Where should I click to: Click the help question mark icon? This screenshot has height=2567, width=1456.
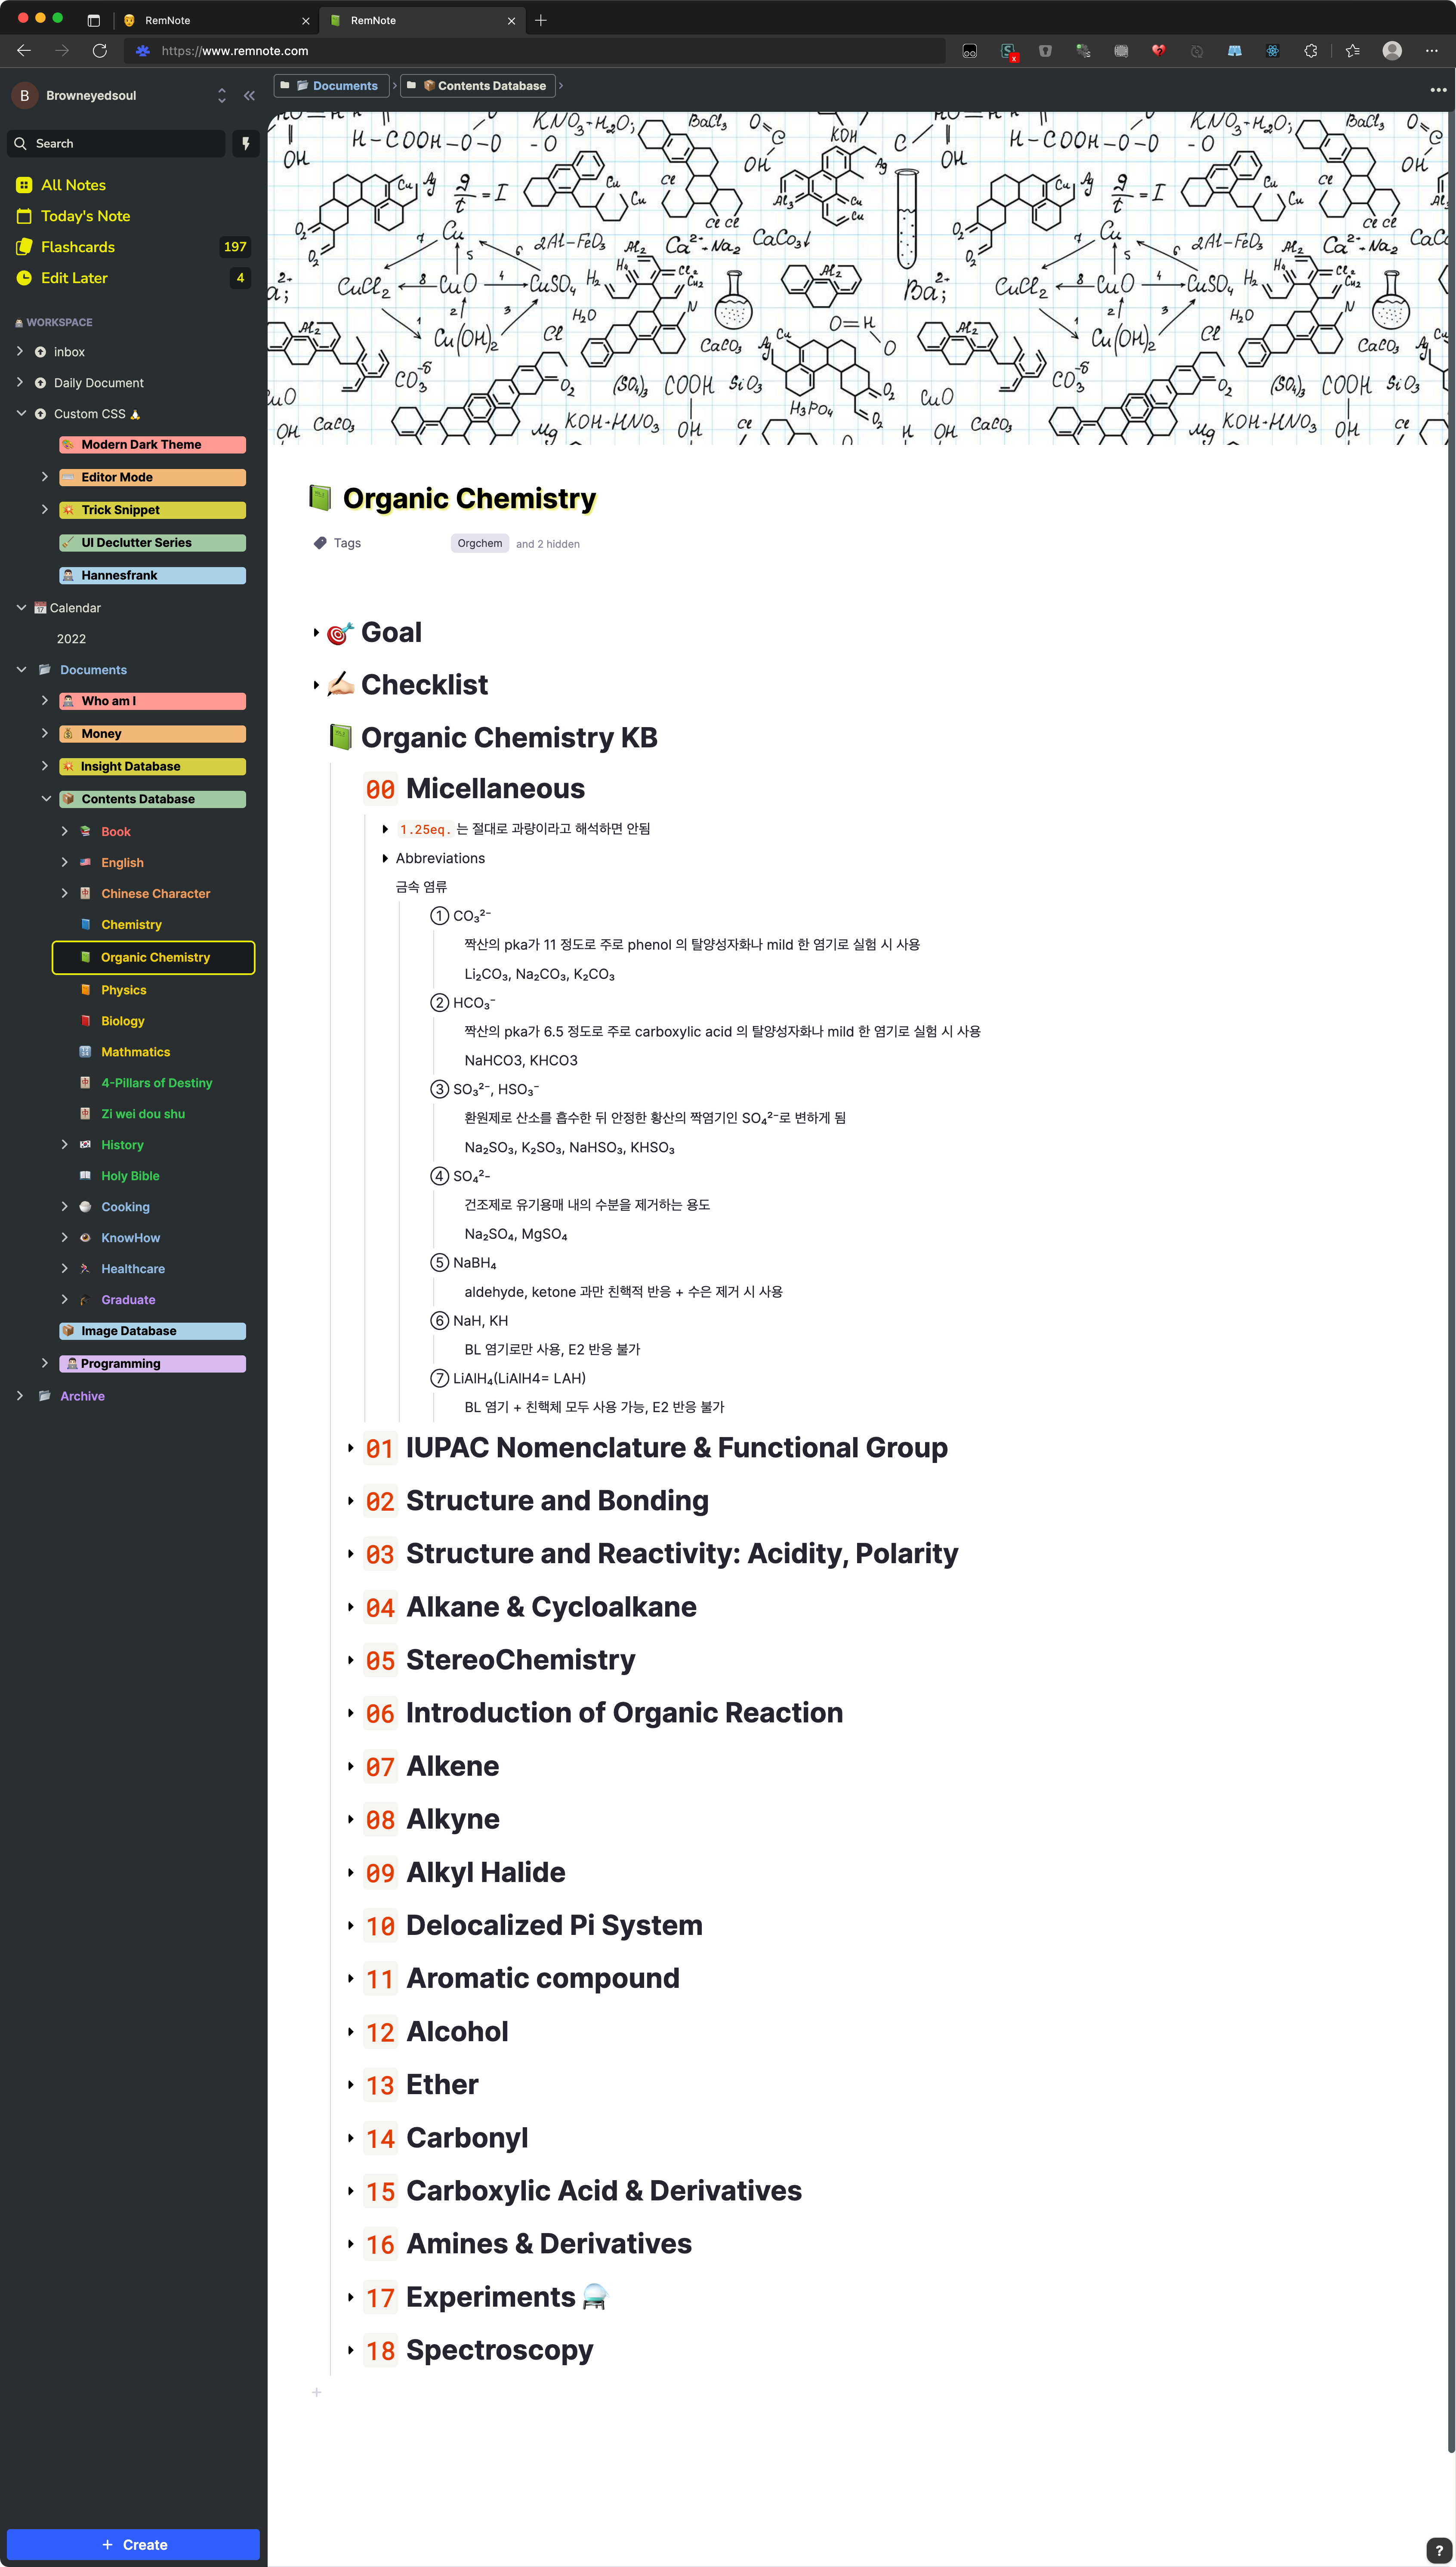click(x=1438, y=2549)
